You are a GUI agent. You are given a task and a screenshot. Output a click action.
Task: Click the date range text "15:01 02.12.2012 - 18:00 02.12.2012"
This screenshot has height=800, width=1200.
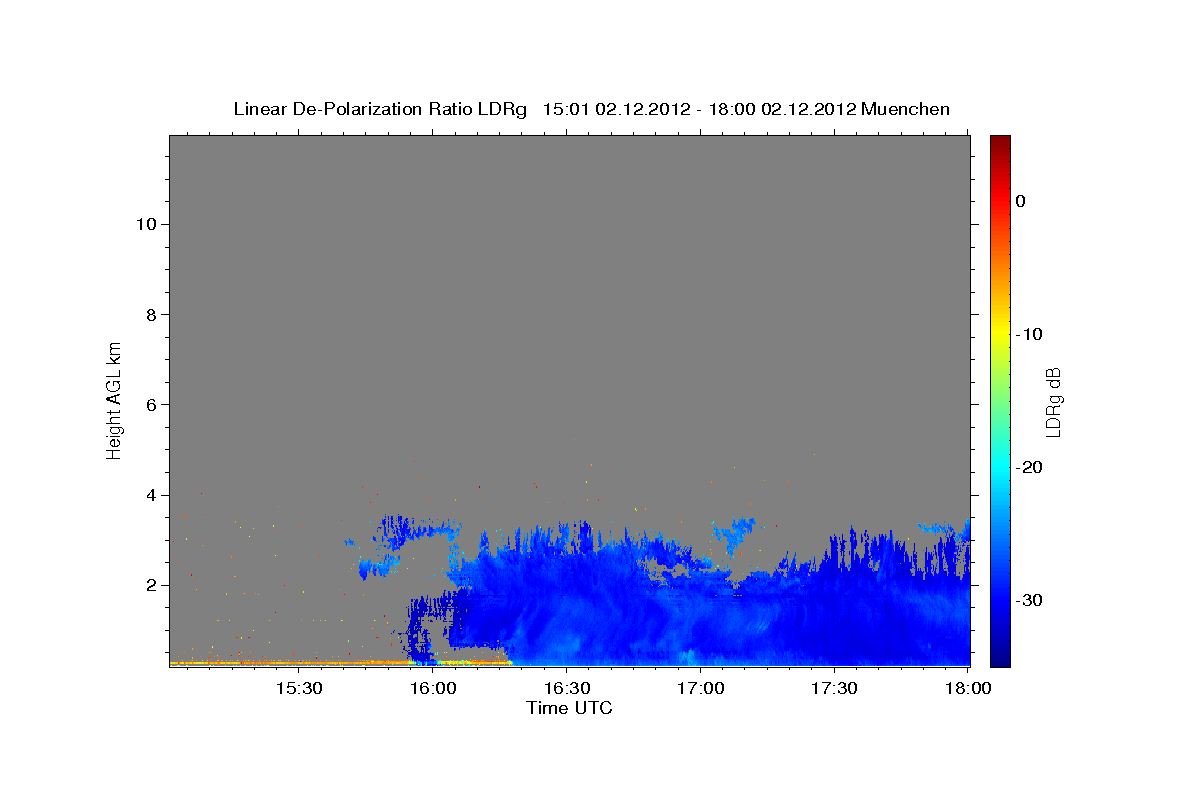tap(699, 109)
